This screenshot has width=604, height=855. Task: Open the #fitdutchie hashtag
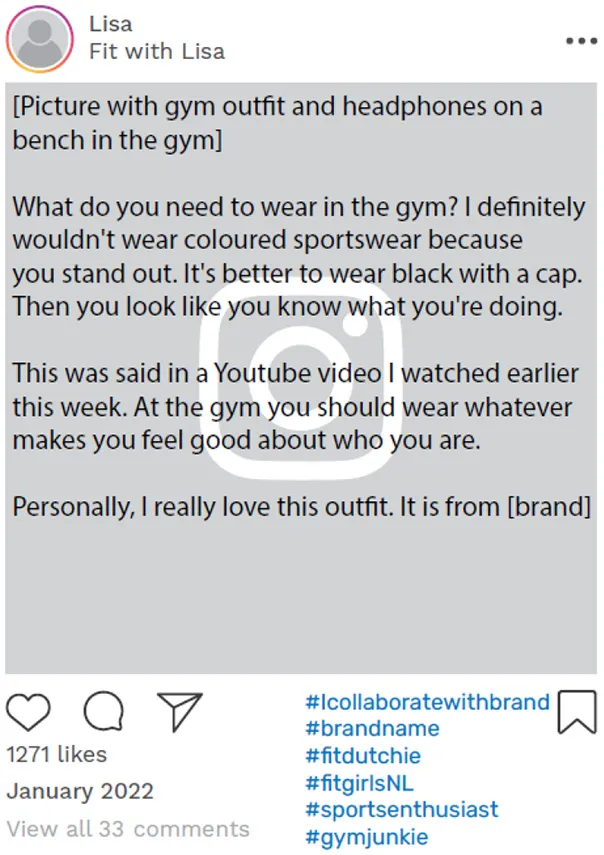(363, 756)
